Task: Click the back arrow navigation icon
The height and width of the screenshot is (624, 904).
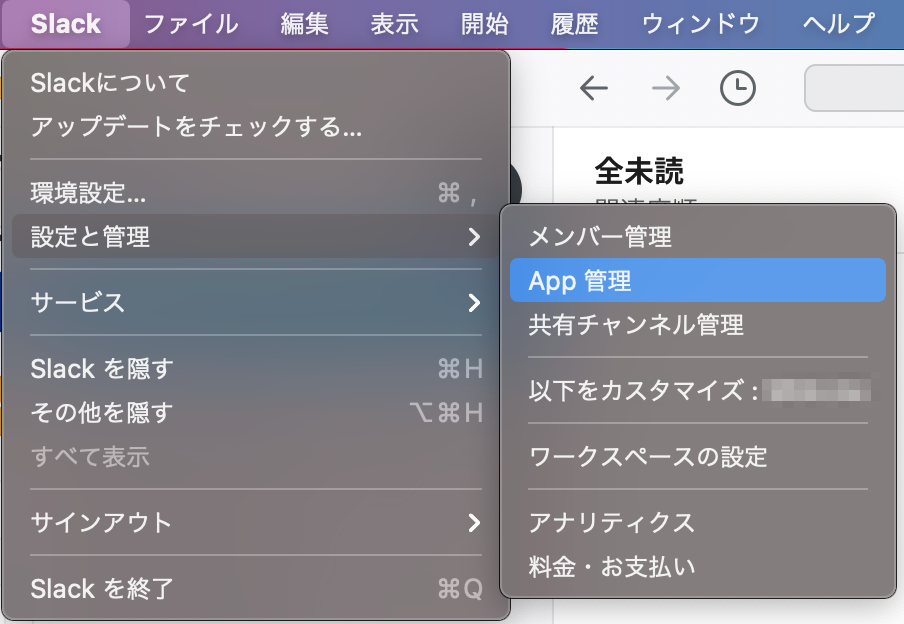Action: 594,88
